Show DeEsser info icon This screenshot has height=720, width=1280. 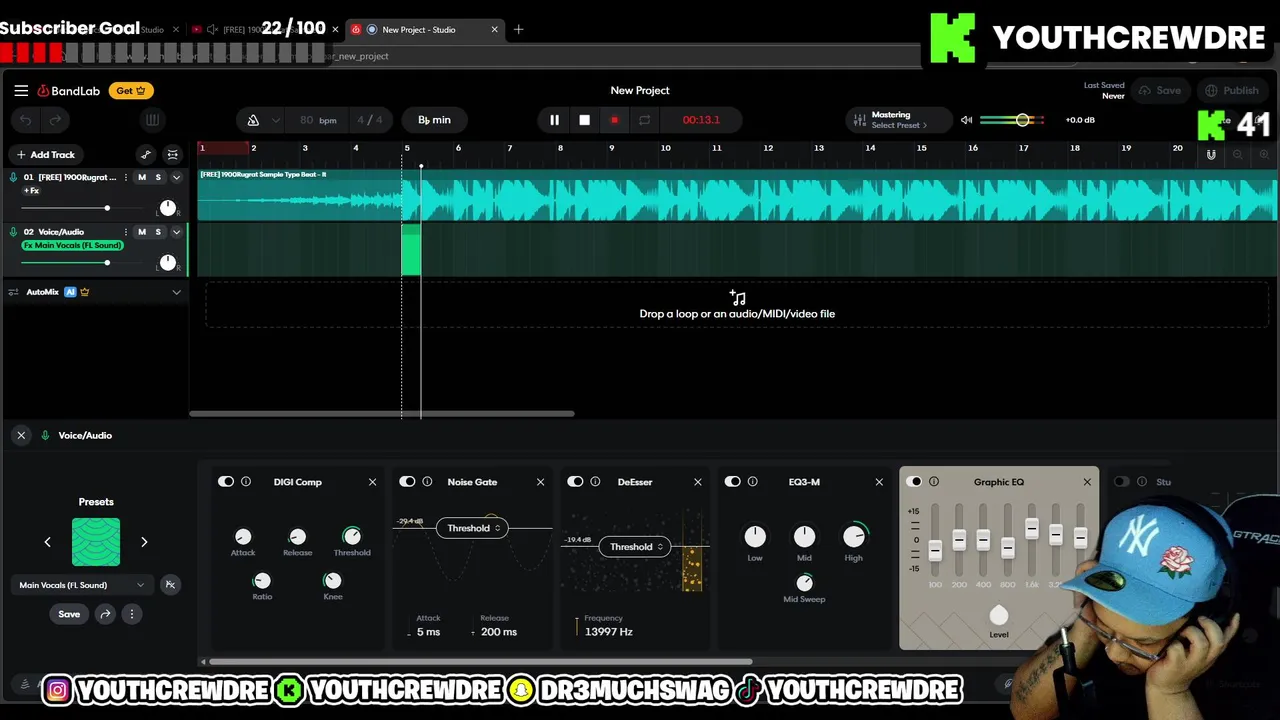pos(595,482)
